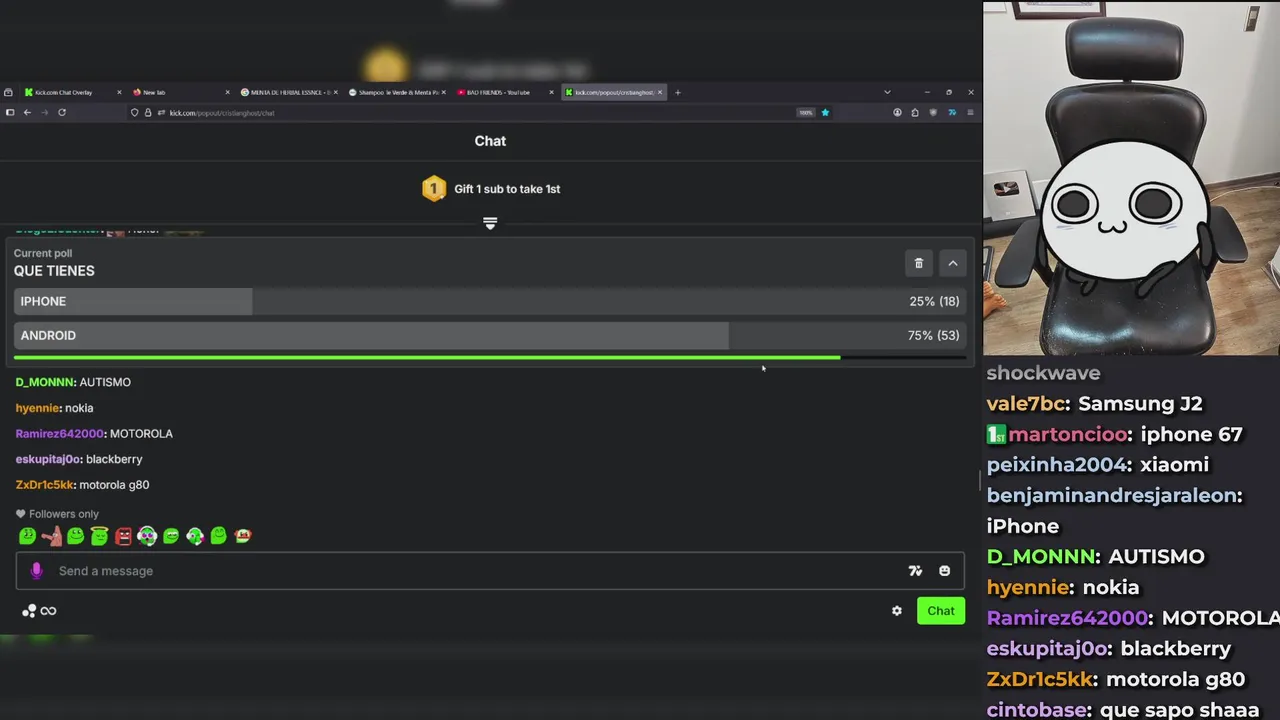Collapse the current poll panel
Viewport: 1280px width, 720px height.
[953, 263]
